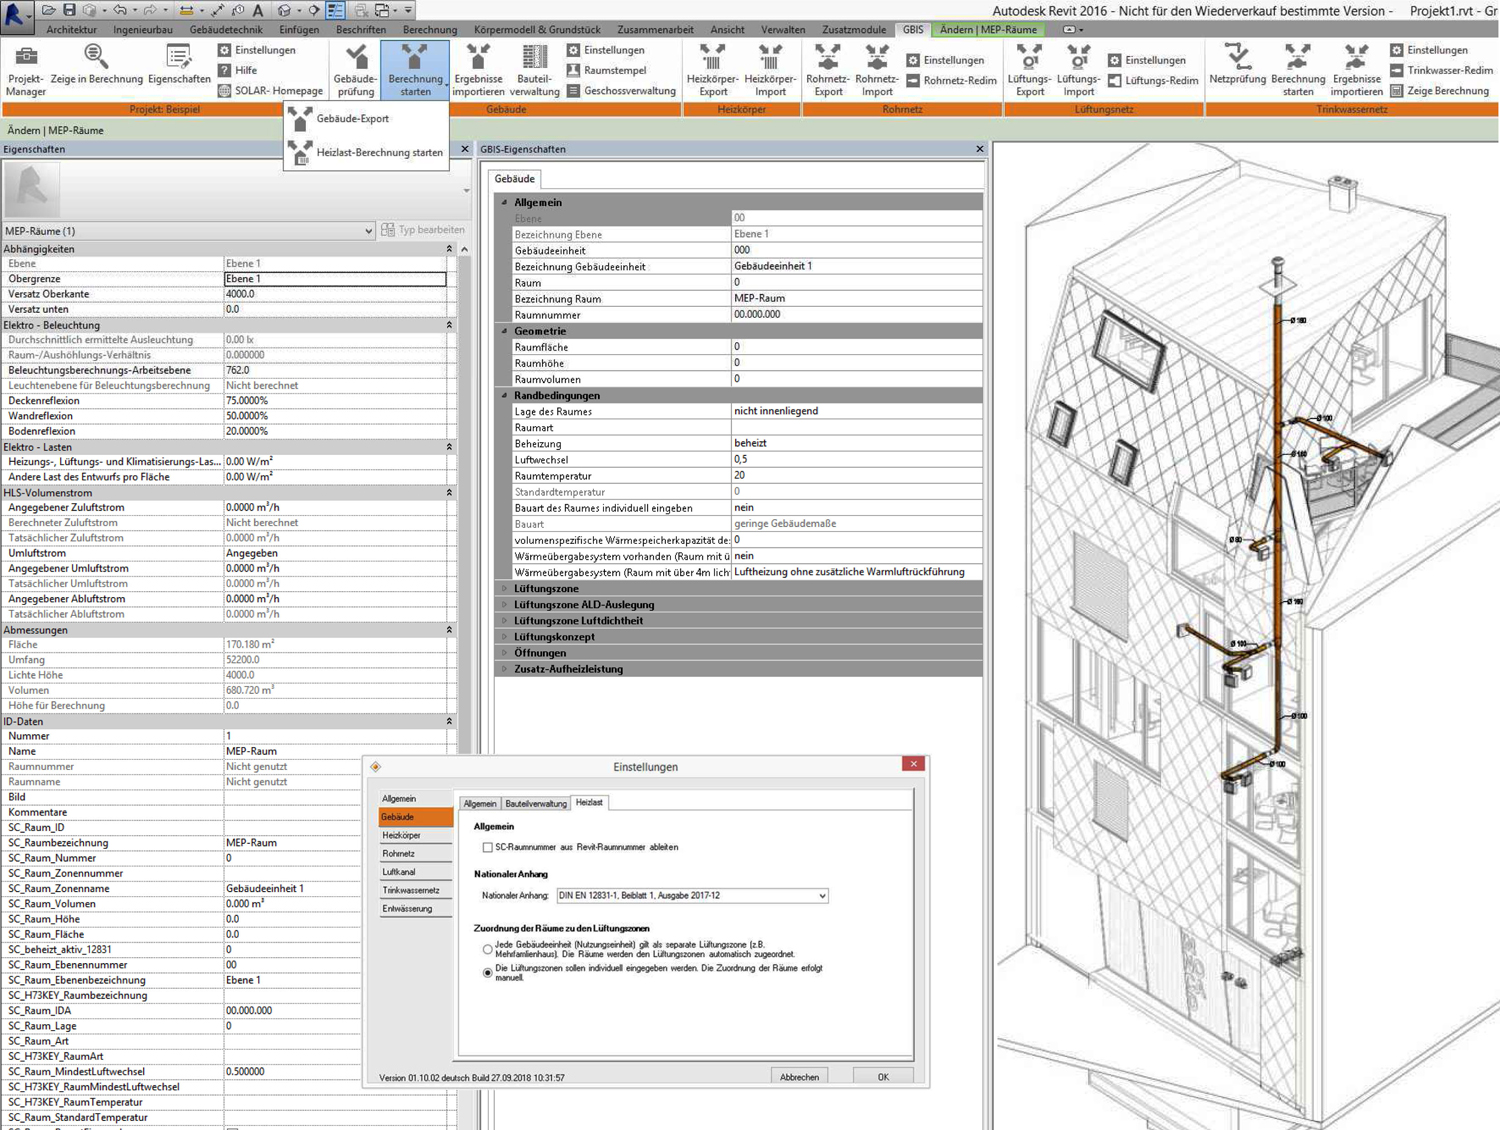Click Lüftungs-Import icon
Image resolution: width=1500 pixels, height=1130 pixels.
pyautogui.click(x=1078, y=70)
